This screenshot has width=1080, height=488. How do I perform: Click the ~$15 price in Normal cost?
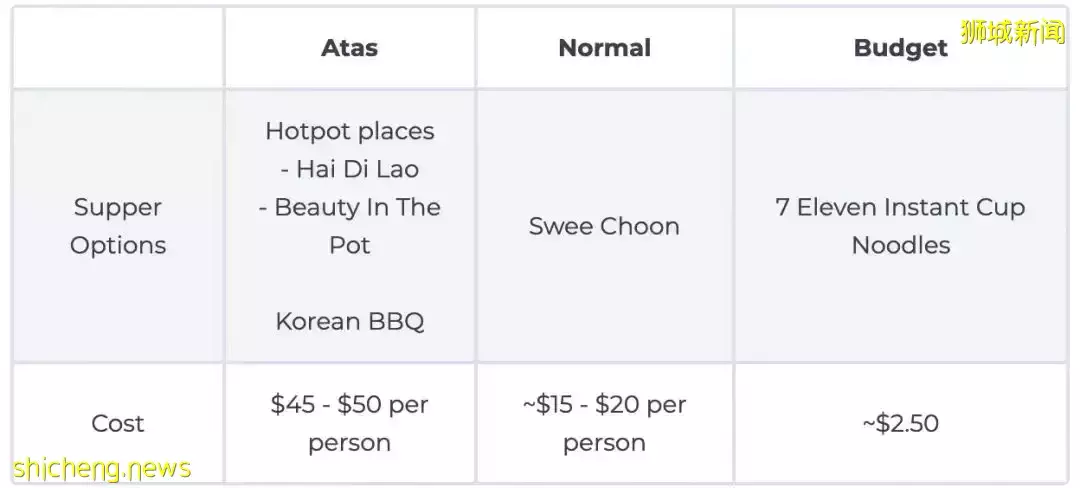(549, 404)
